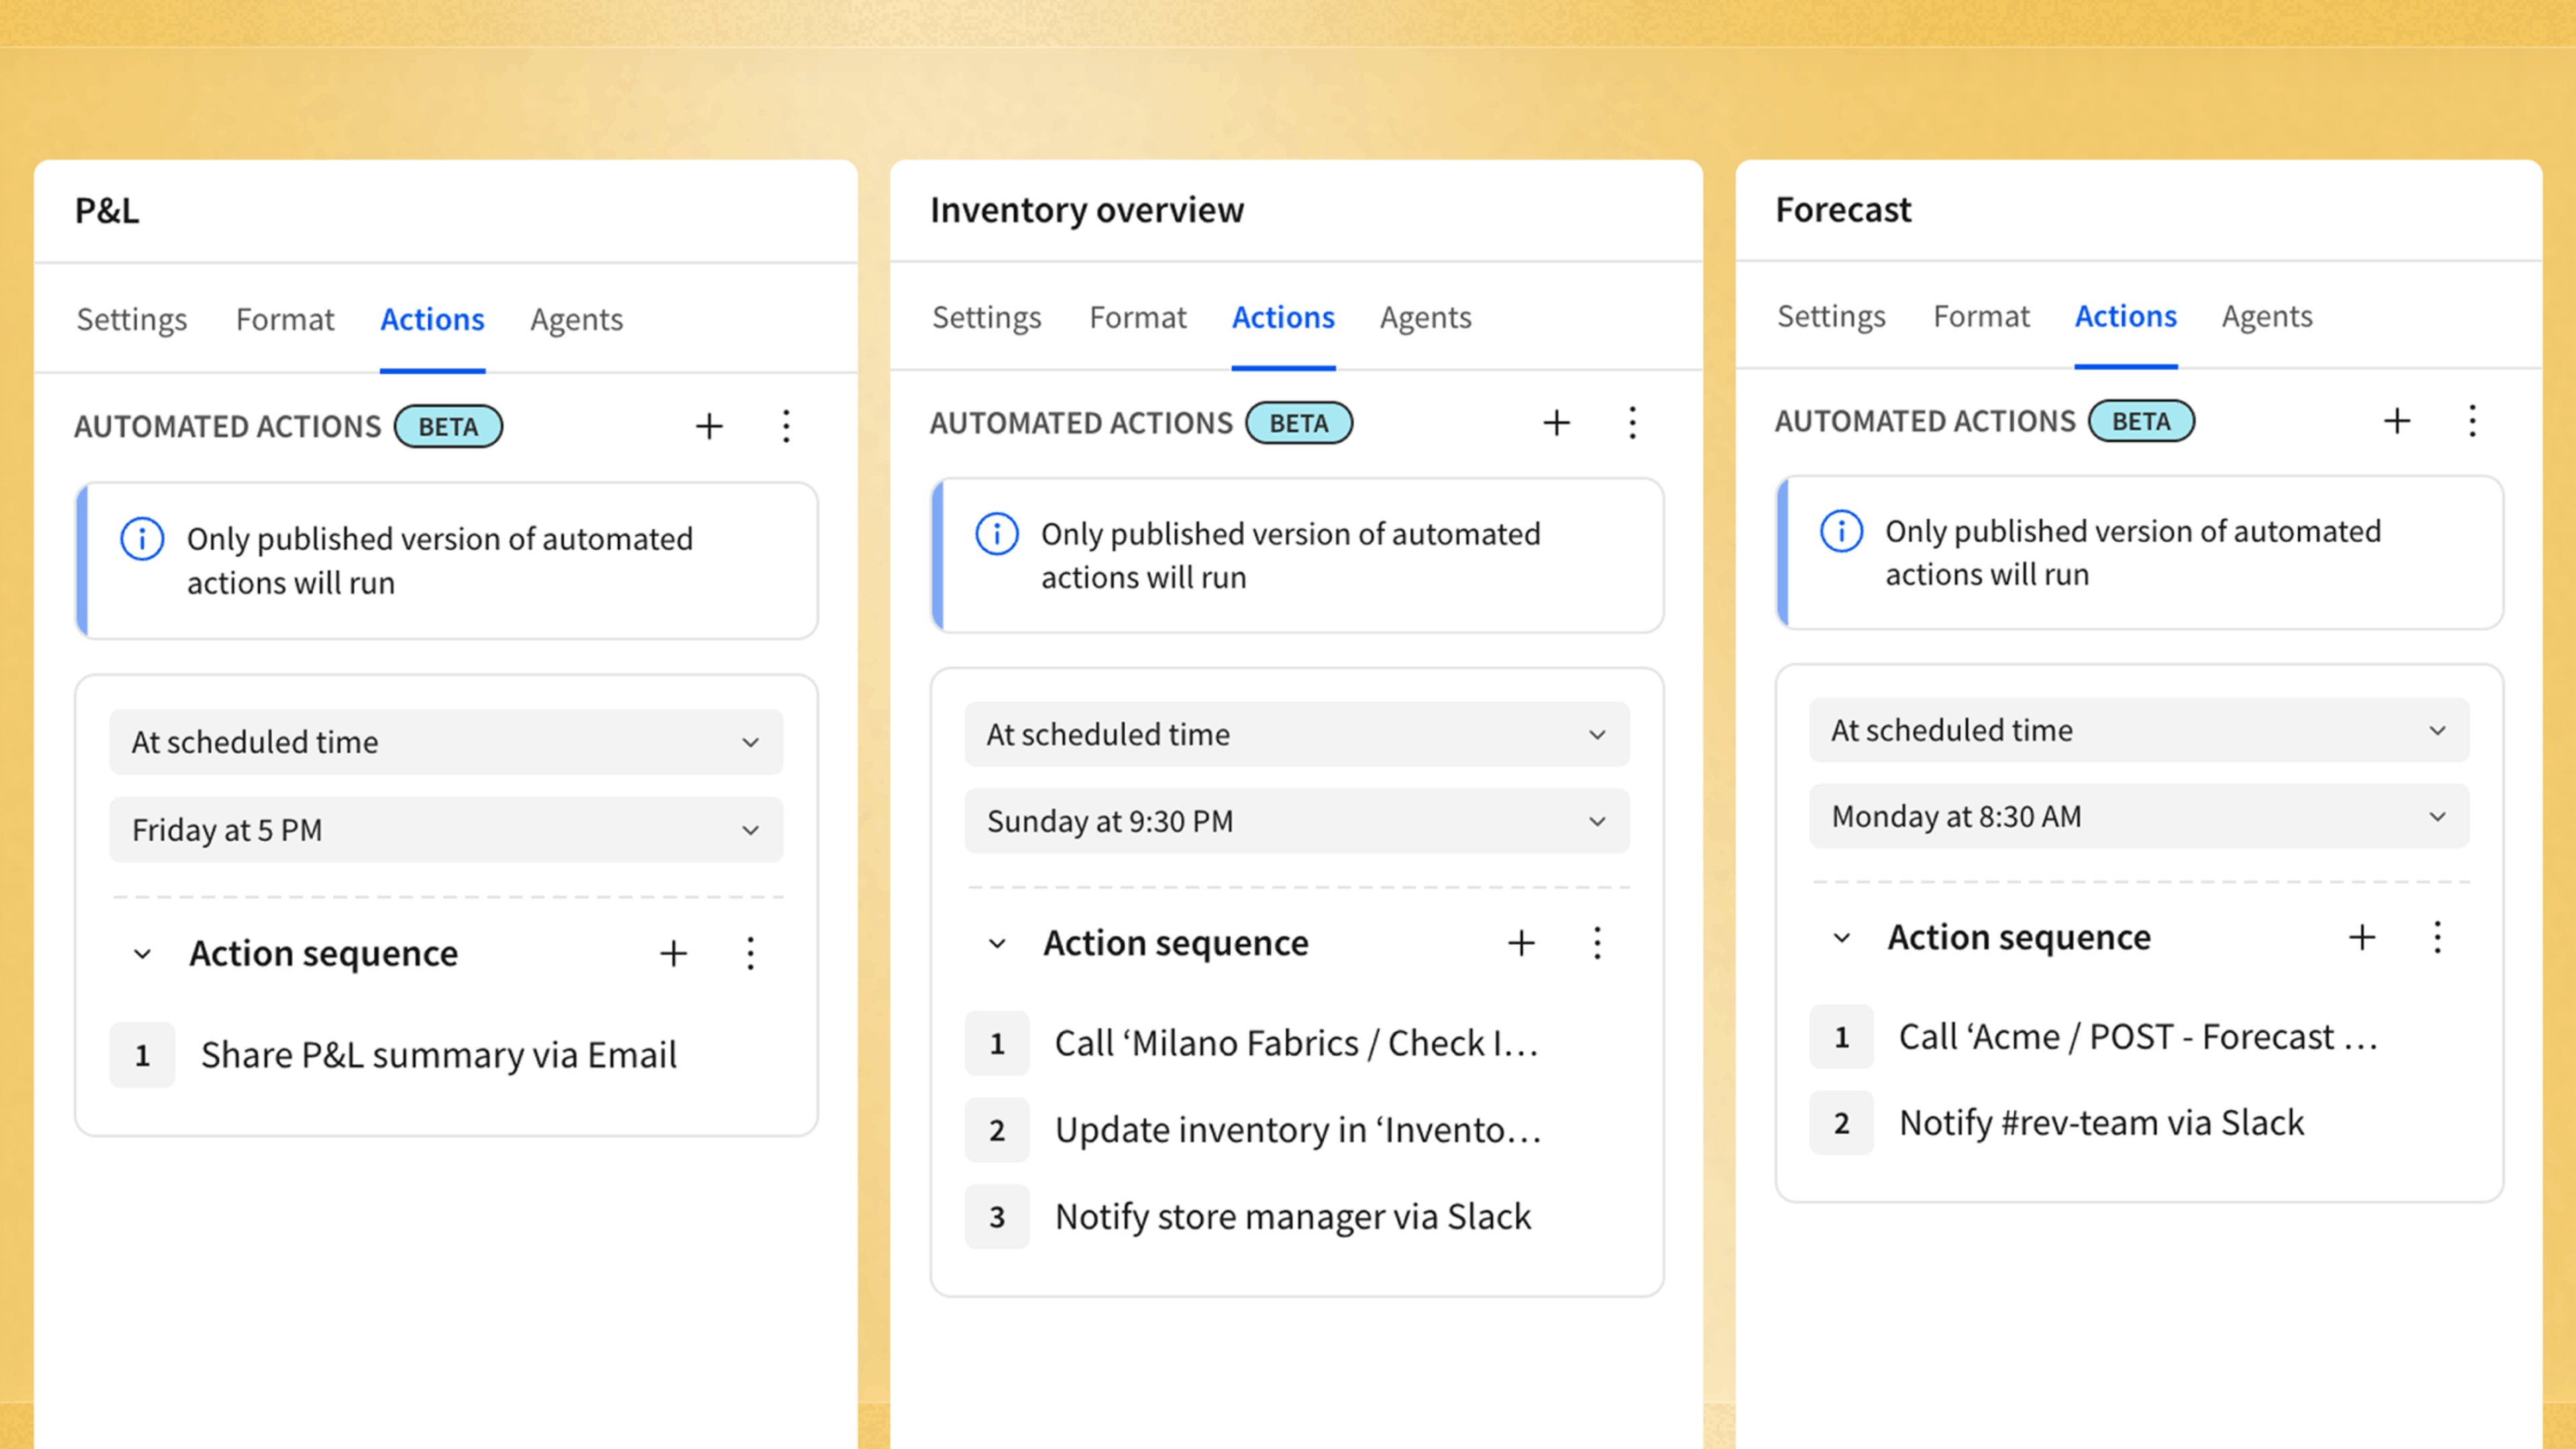Open 'Monday at 8:30 AM' schedule dropdown
Viewport: 2576px width, 1449px height.
(2139, 817)
